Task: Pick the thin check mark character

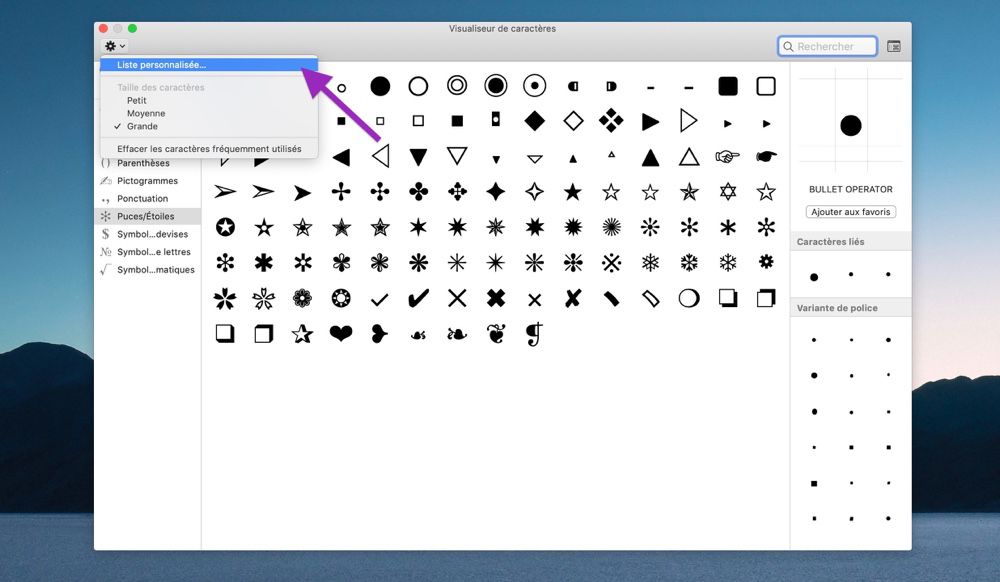Action: pyautogui.click(x=379, y=299)
